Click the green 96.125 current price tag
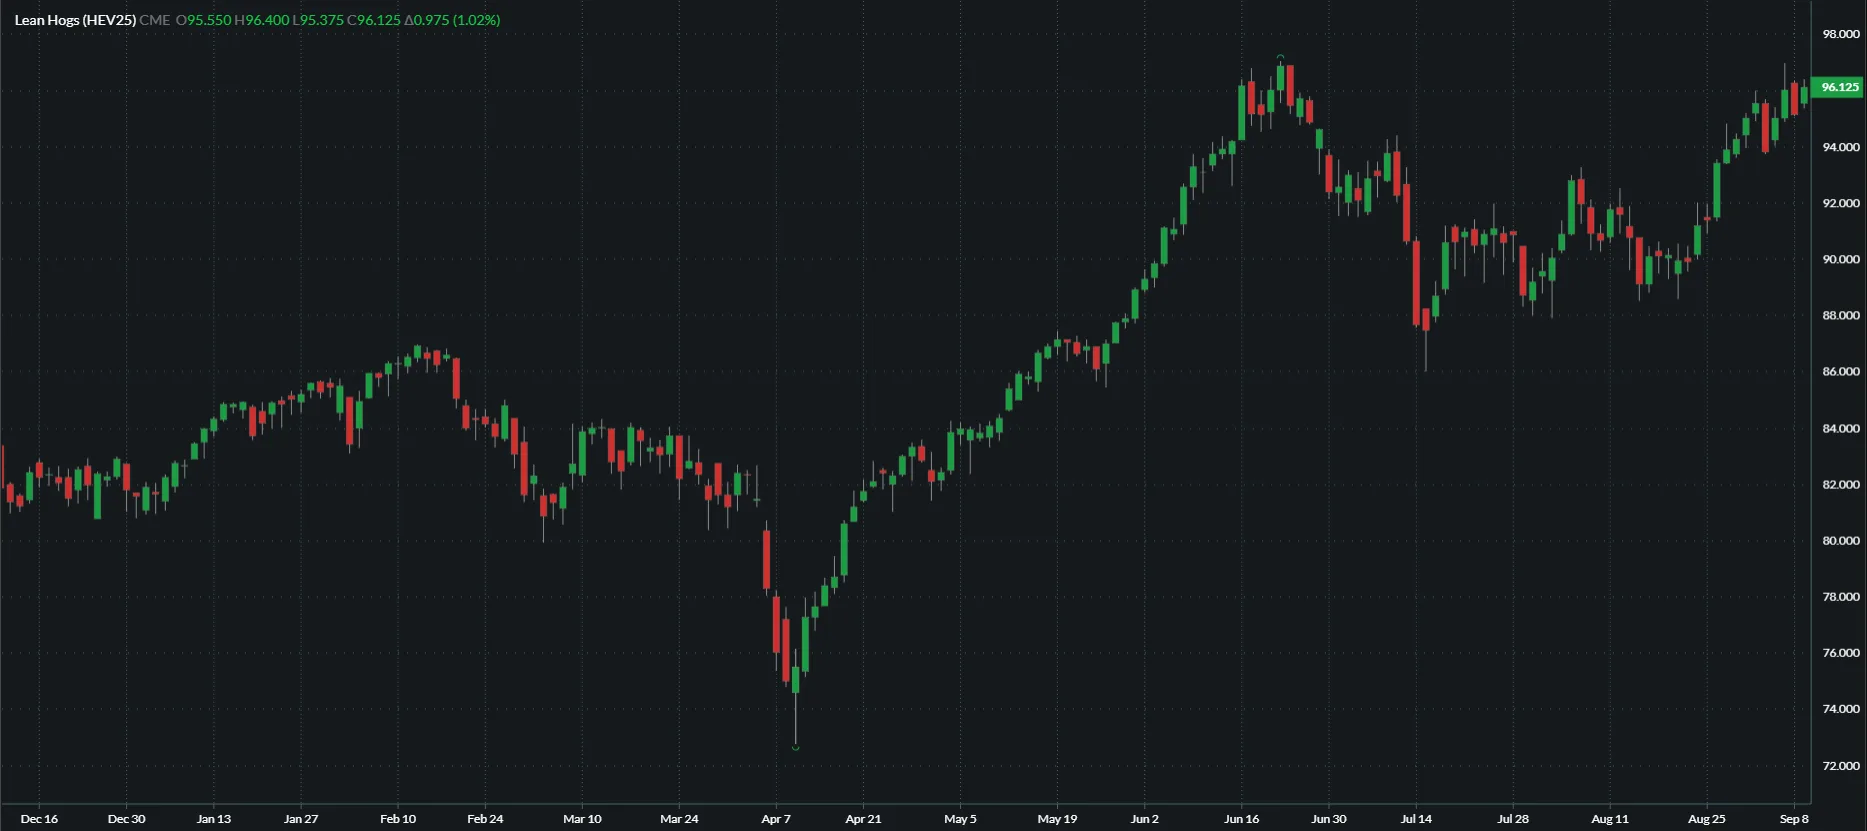 pyautogui.click(x=1838, y=87)
